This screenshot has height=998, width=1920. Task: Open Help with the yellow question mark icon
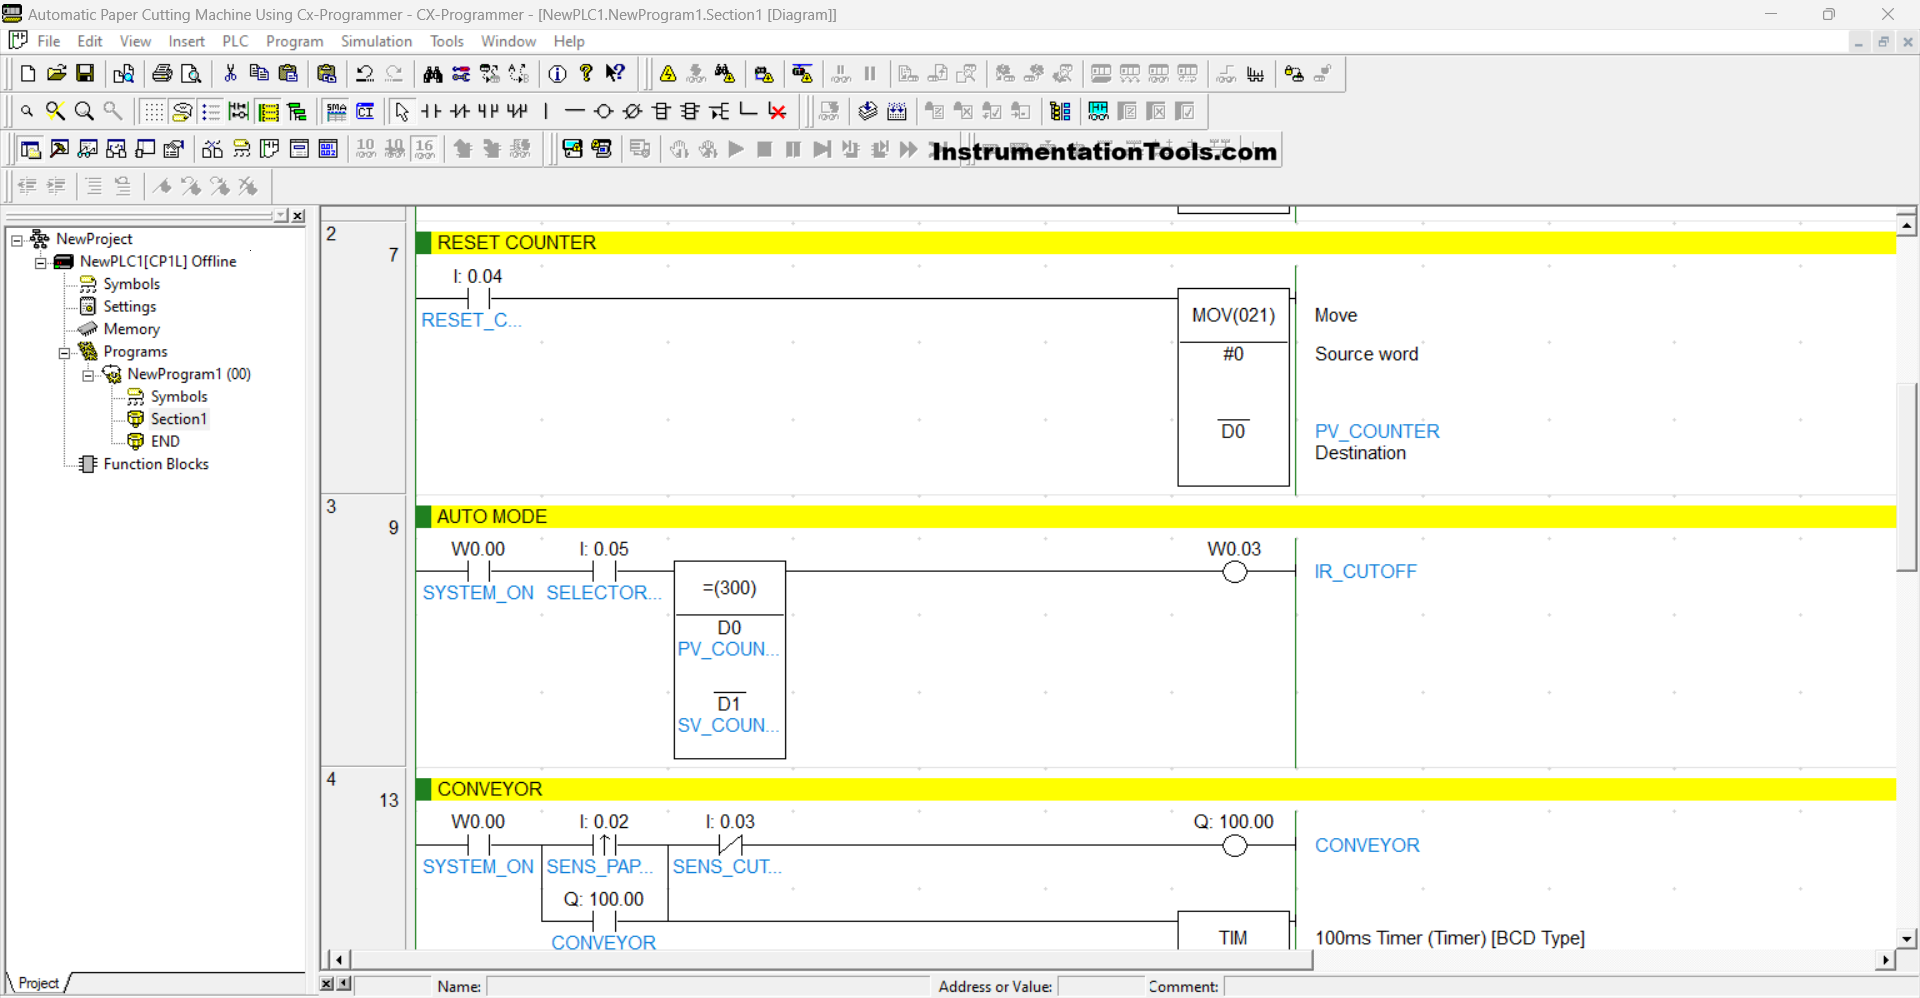587,73
